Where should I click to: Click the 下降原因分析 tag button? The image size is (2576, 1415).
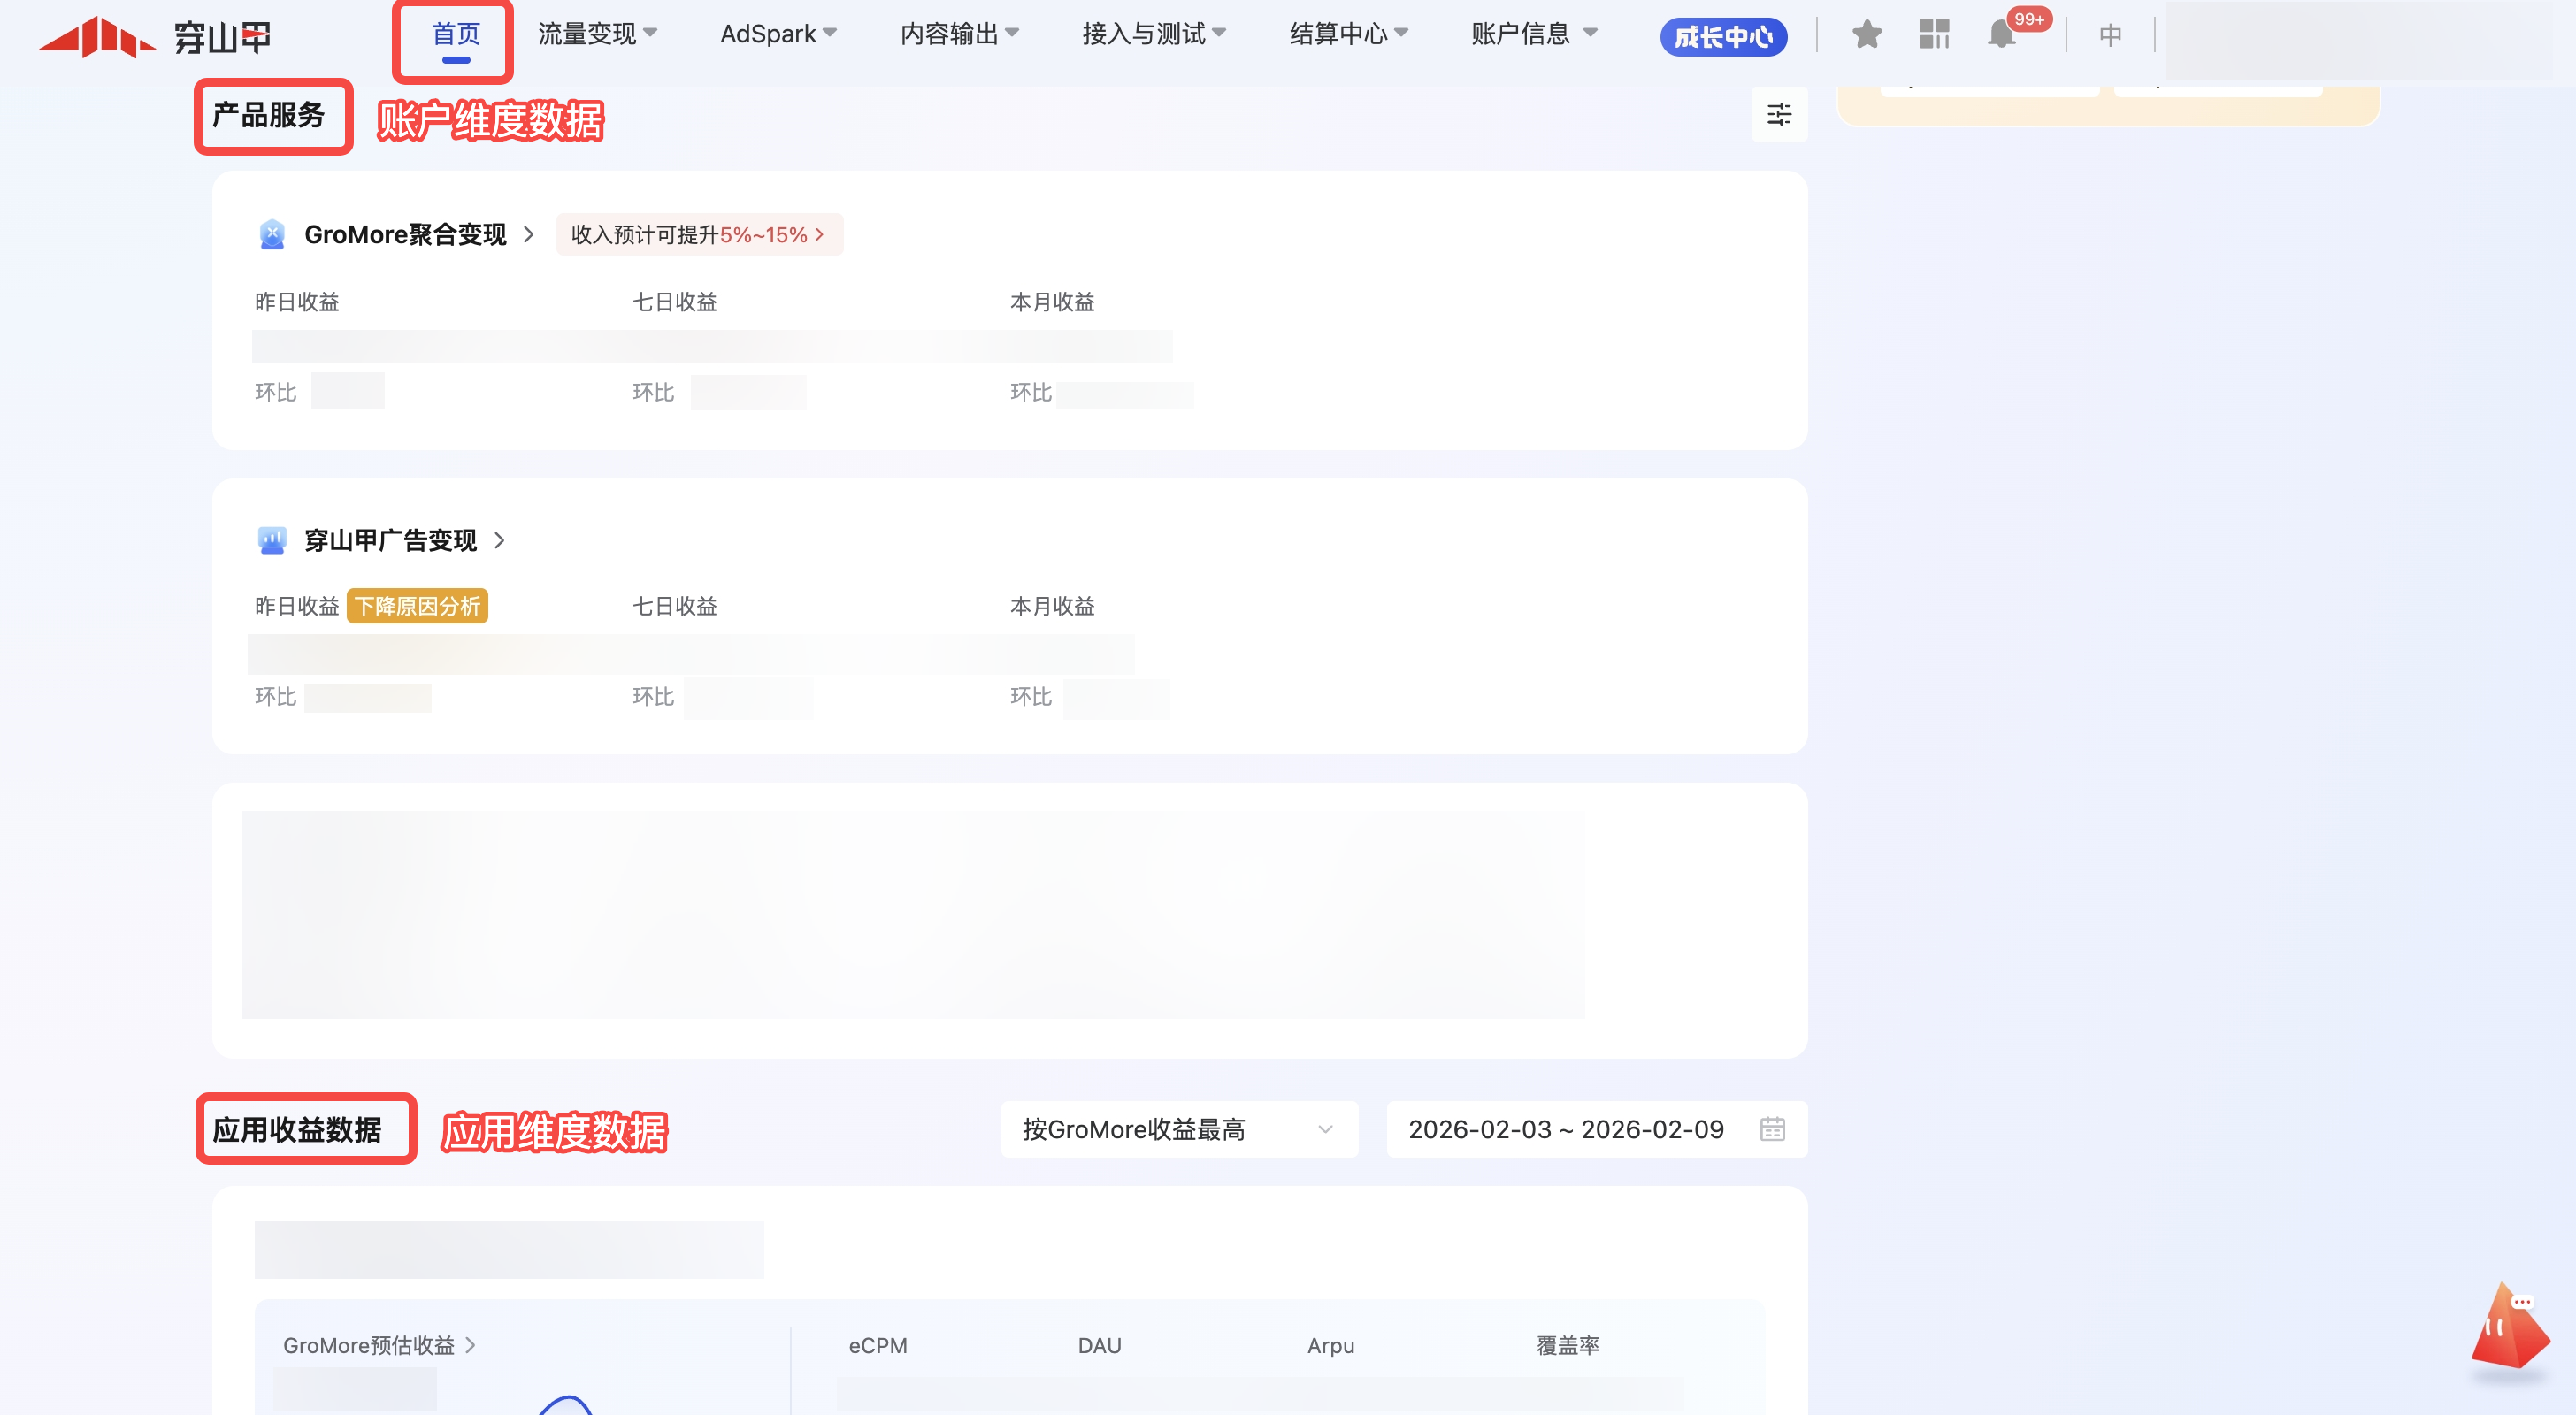tap(417, 606)
